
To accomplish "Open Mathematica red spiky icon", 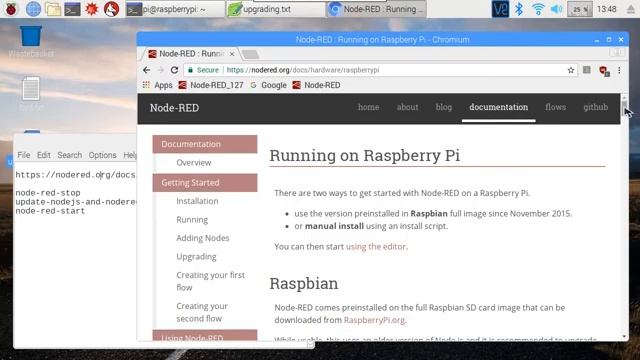I will point(92,9).
